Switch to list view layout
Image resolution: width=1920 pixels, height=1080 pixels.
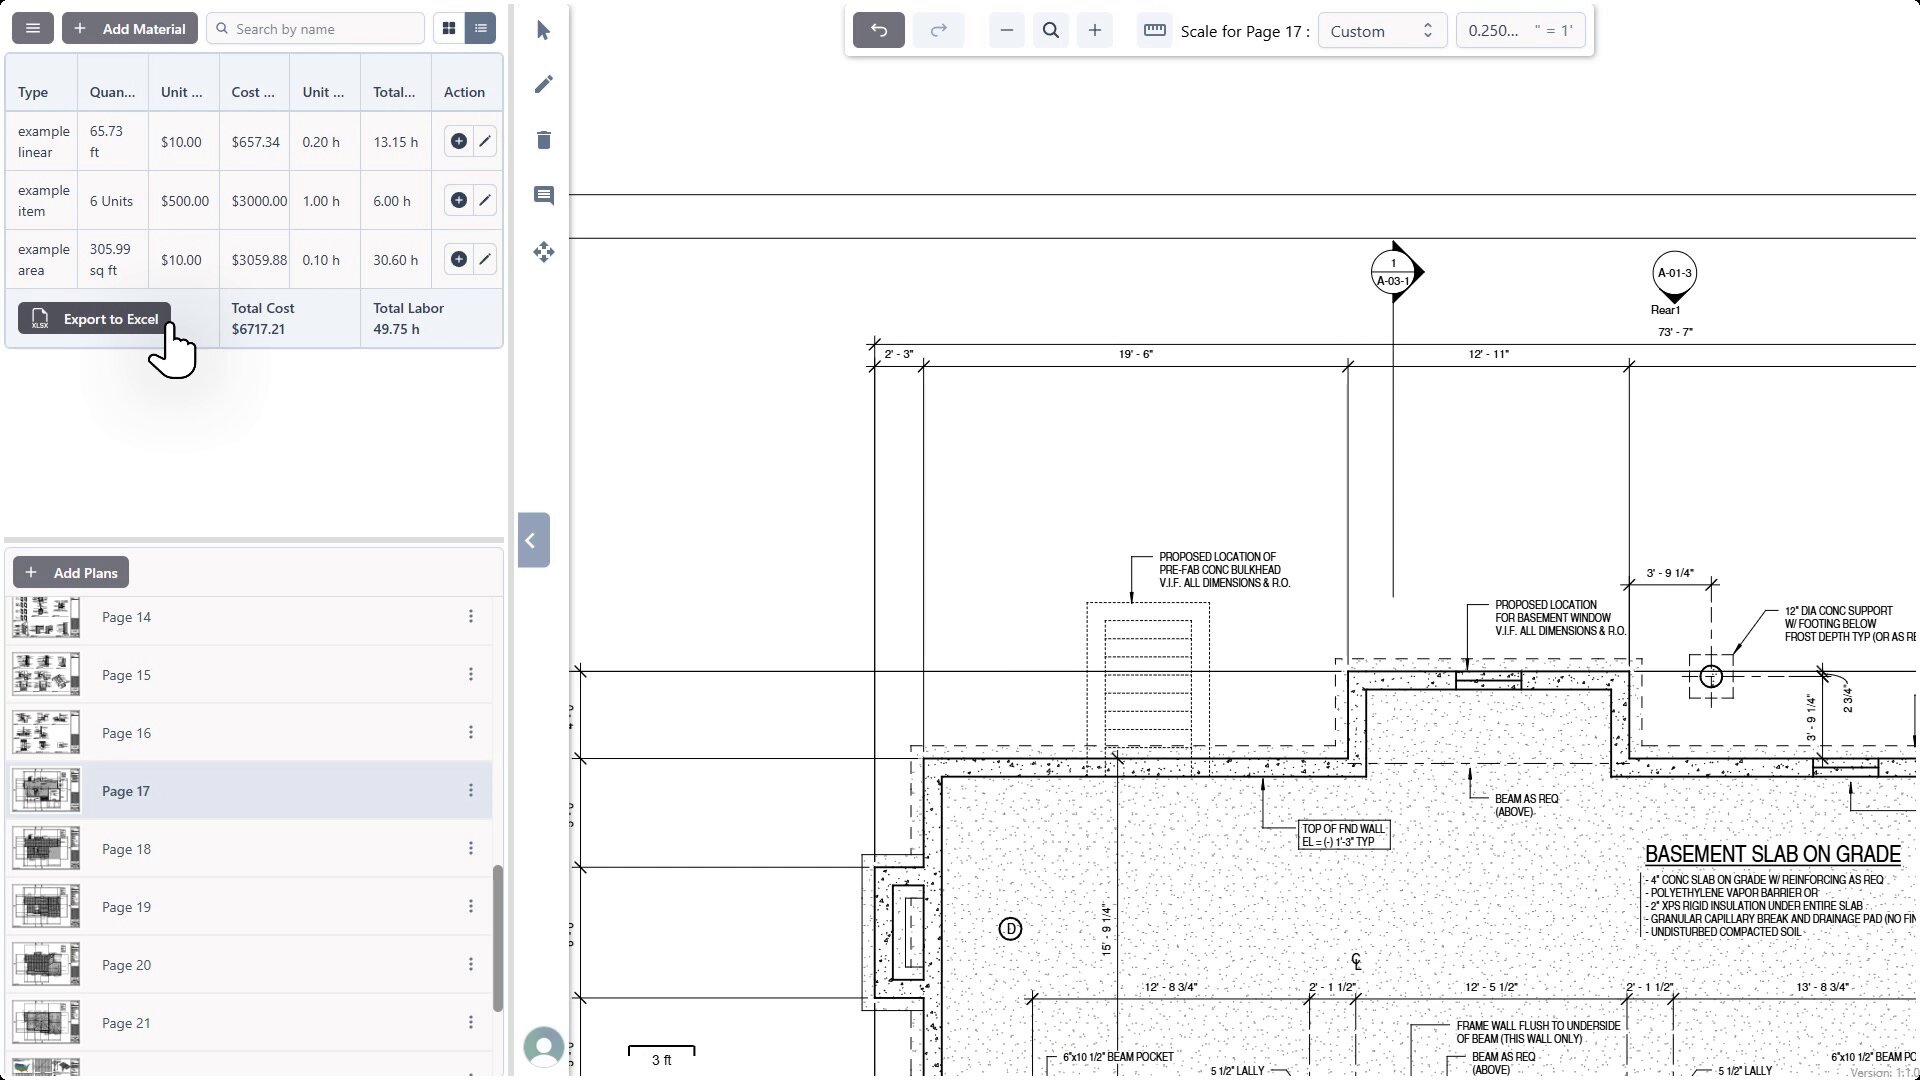click(x=481, y=28)
